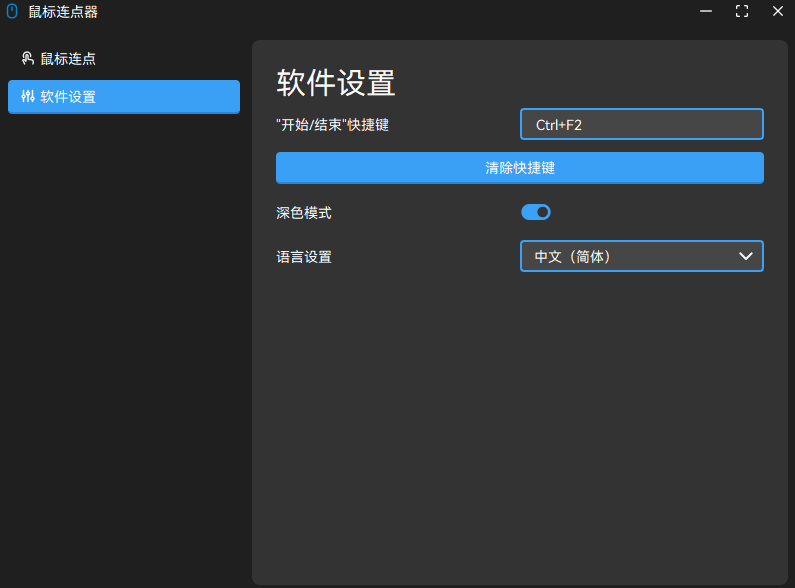Image resolution: width=795 pixels, height=588 pixels.
Task: Disable the 深色模式 toggle switch
Action: pos(536,212)
